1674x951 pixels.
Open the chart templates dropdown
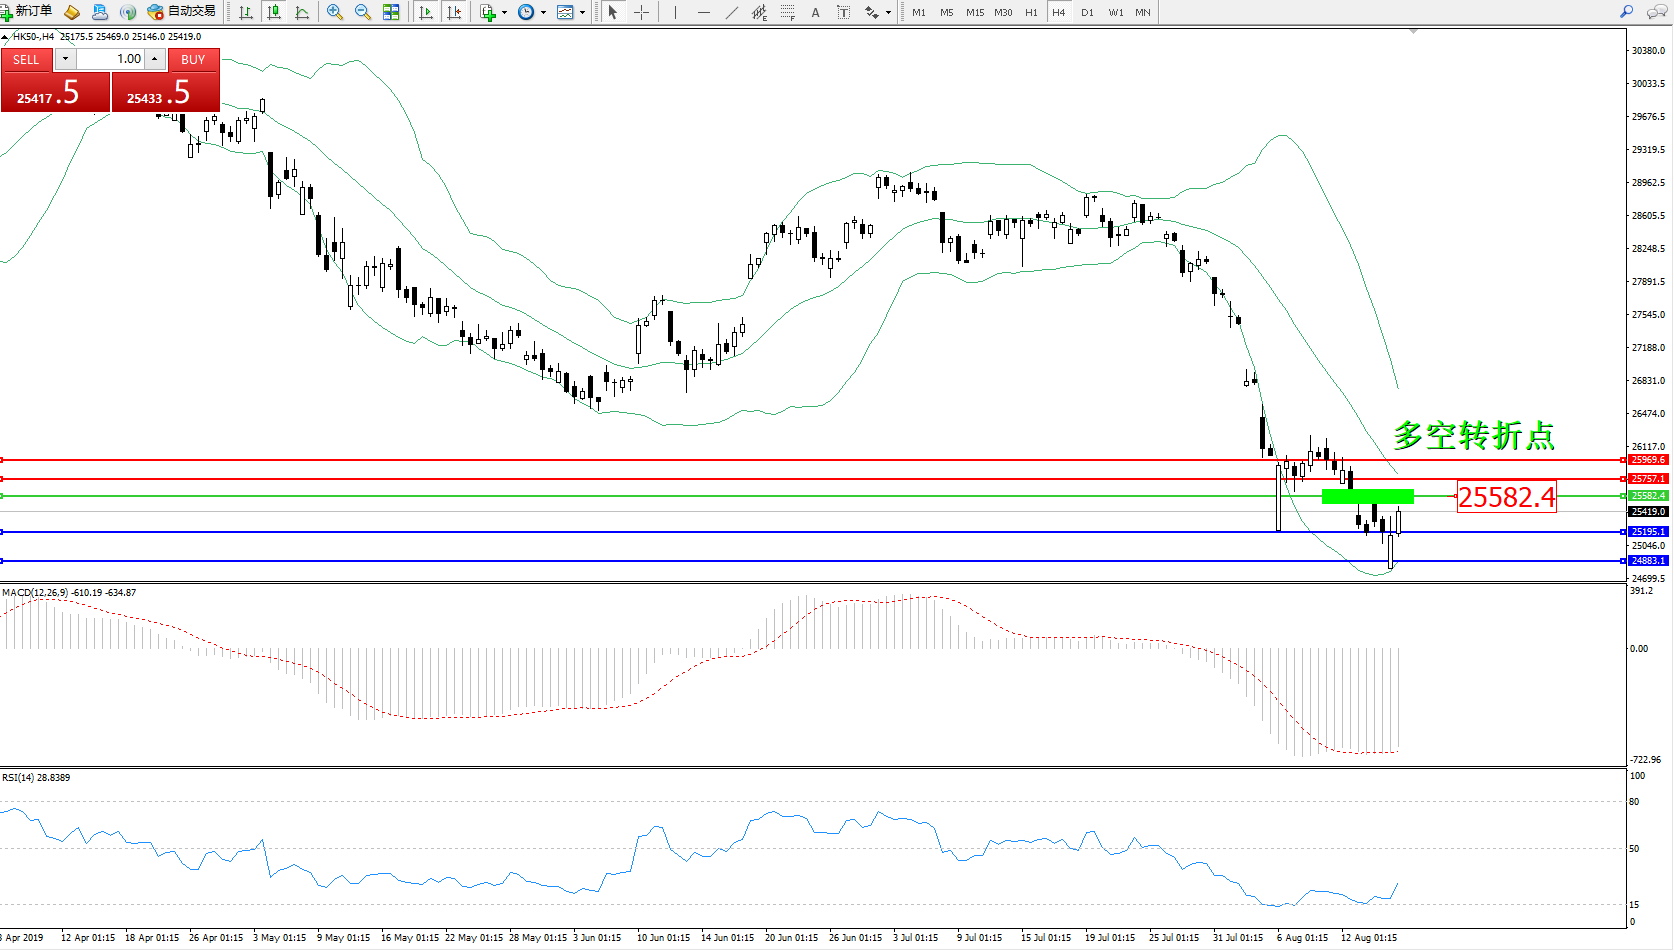582,12
